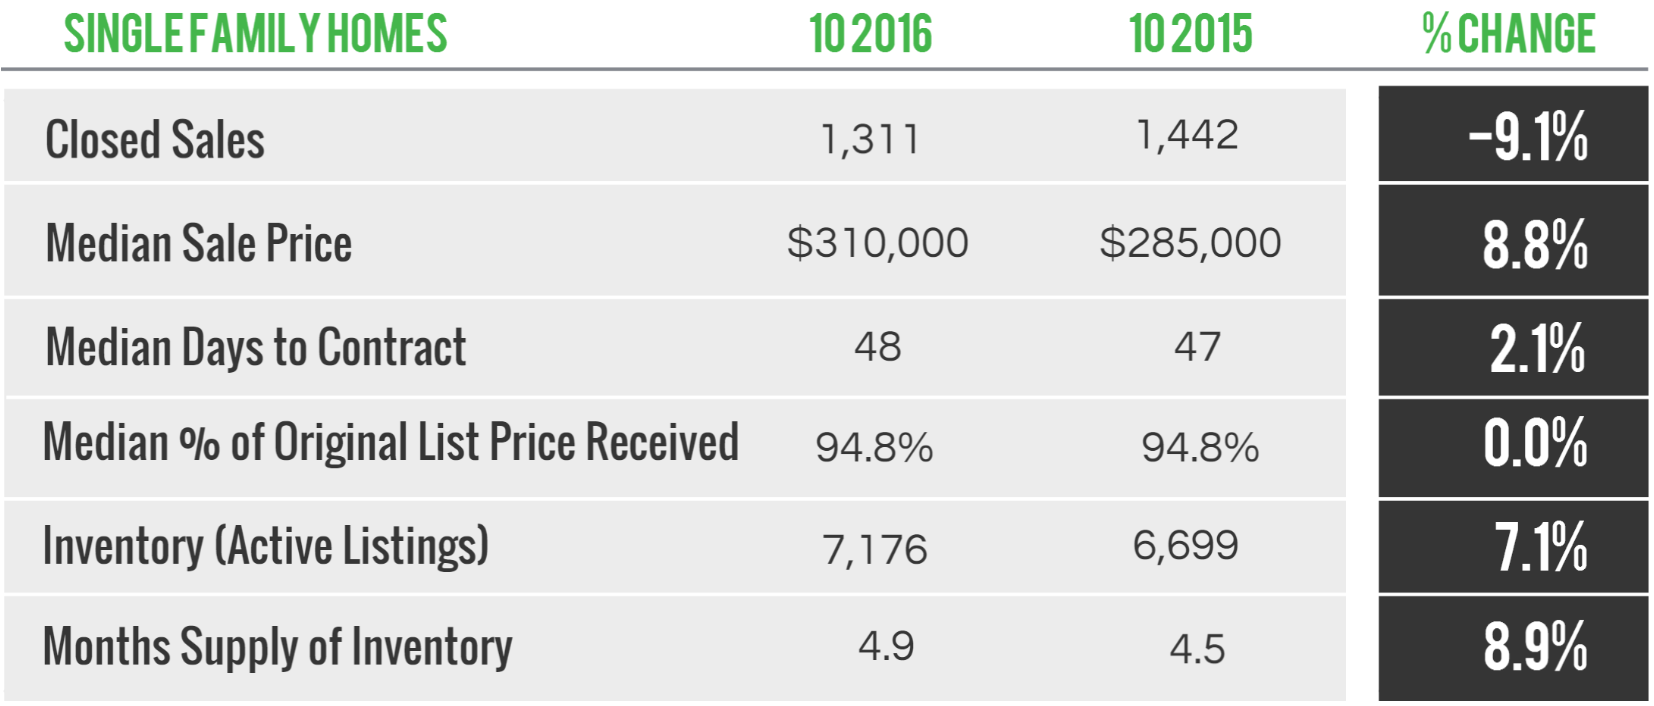
Task: Select the 1Q 2016 column header
Action: 870,33
